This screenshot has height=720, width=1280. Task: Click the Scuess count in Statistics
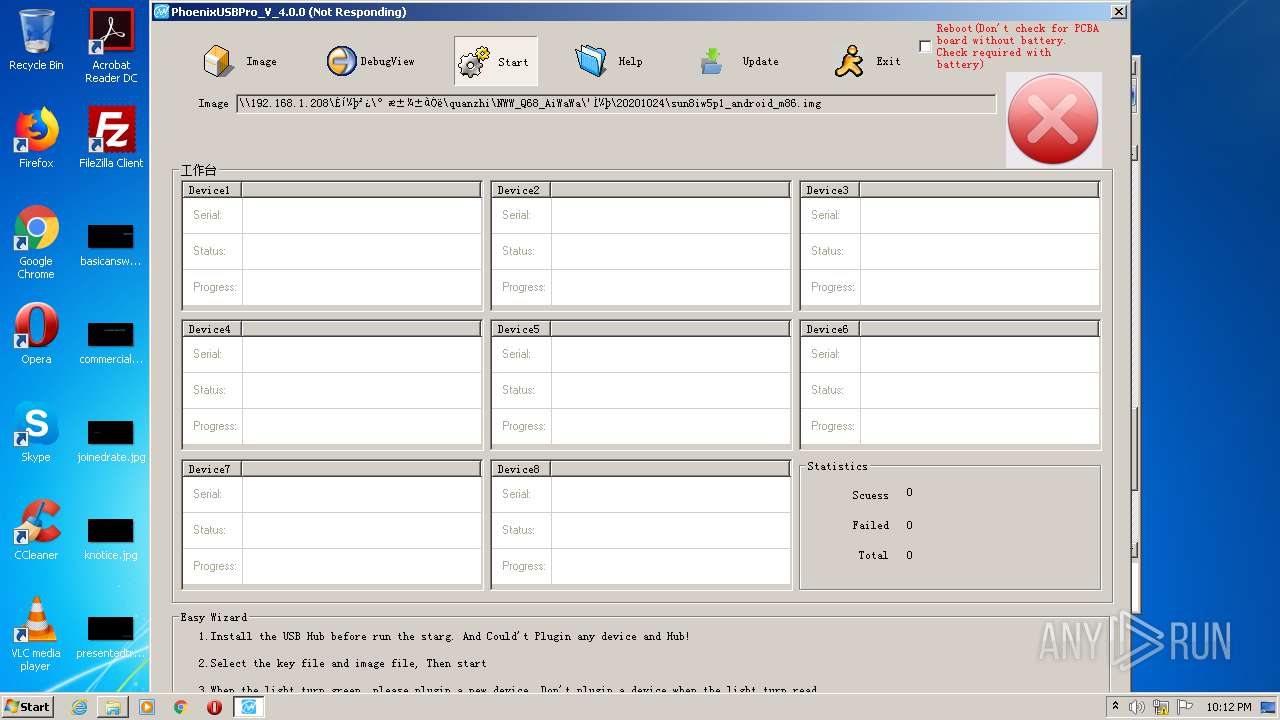point(909,493)
